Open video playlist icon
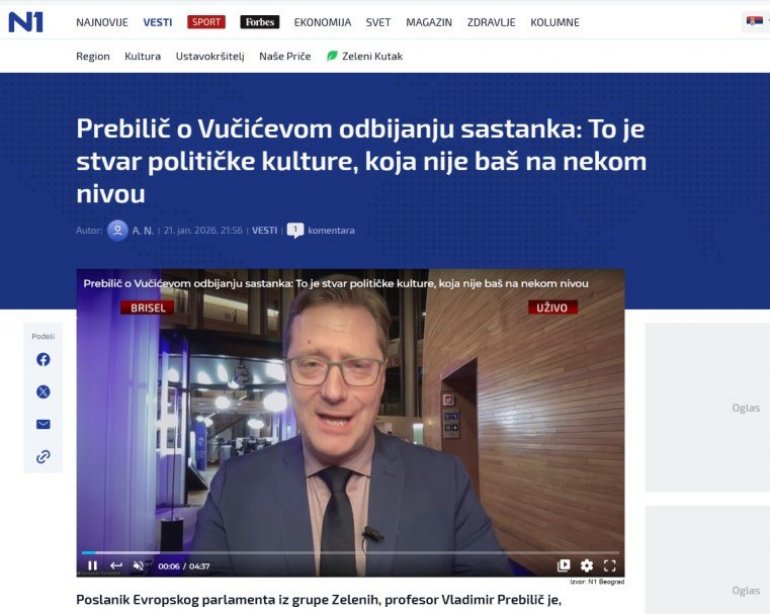This screenshot has width=770, height=614. tap(564, 566)
